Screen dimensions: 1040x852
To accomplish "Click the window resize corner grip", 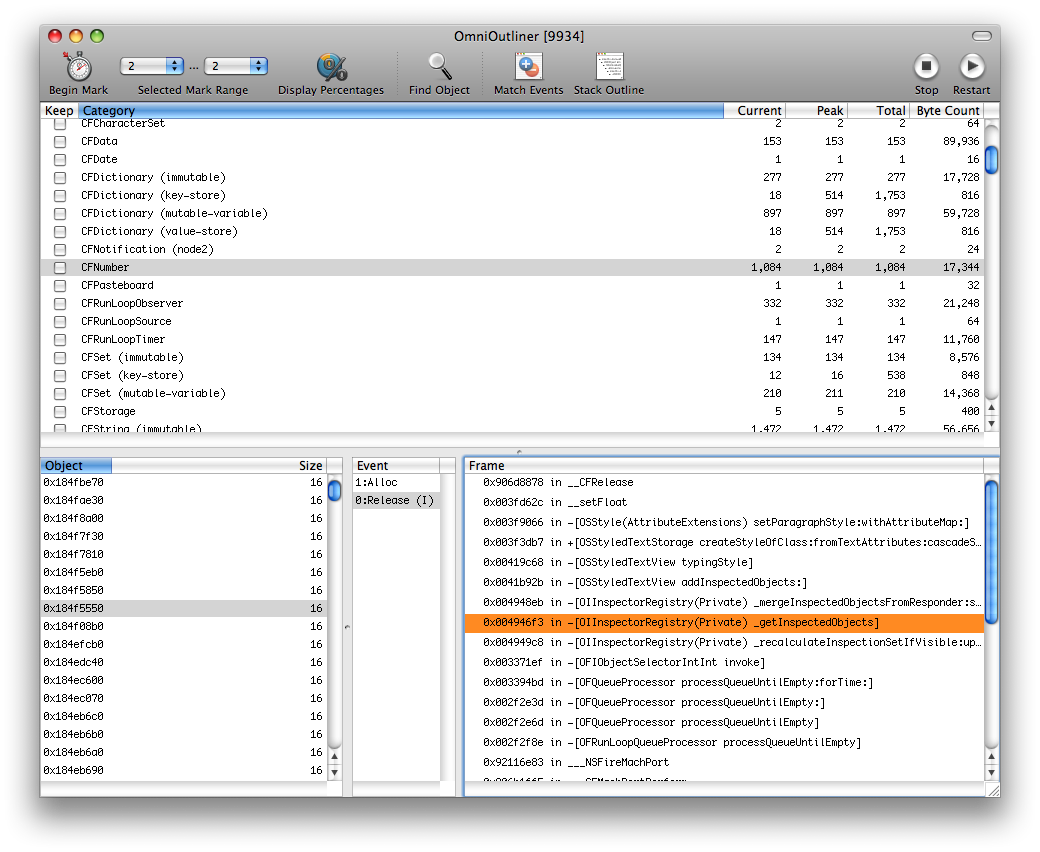I will point(993,789).
